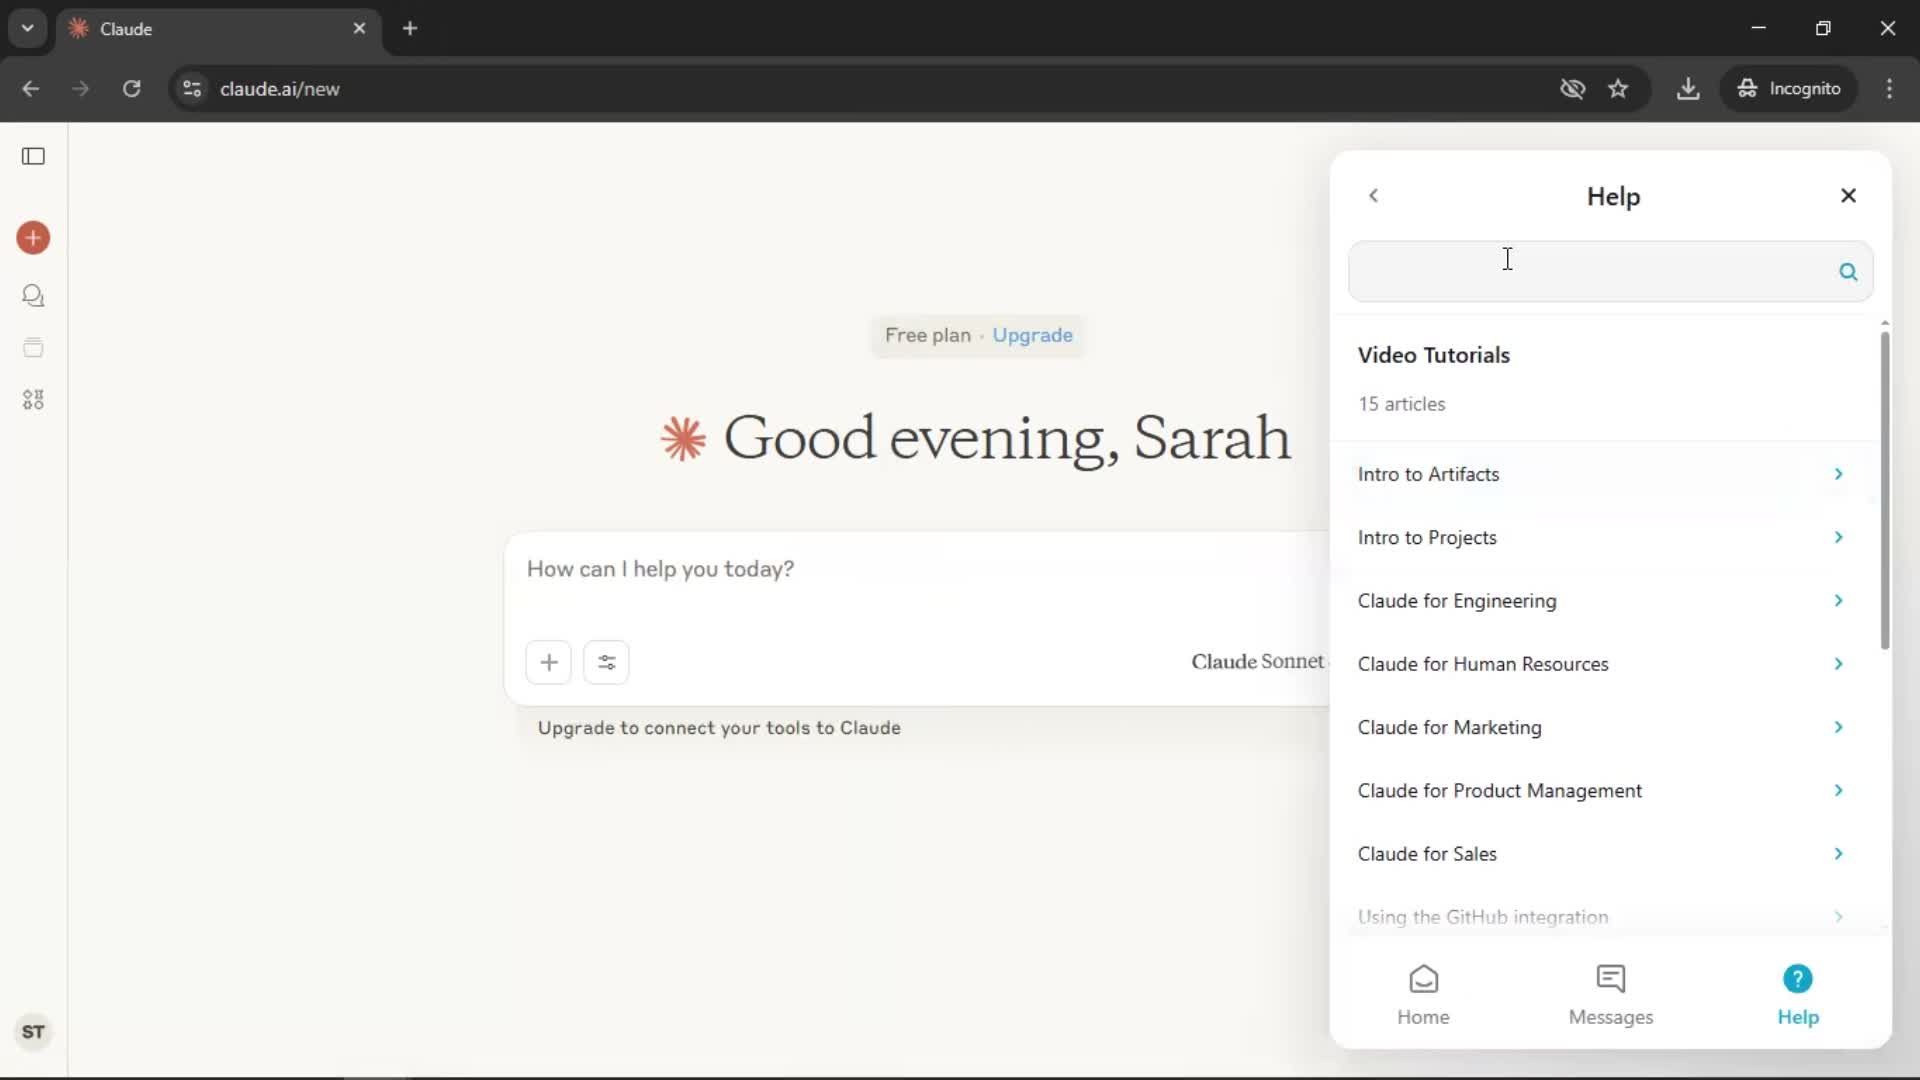This screenshot has width=1920, height=1080.
Task: Click the Upgrade link beside Free plan
Action: 1032,335
